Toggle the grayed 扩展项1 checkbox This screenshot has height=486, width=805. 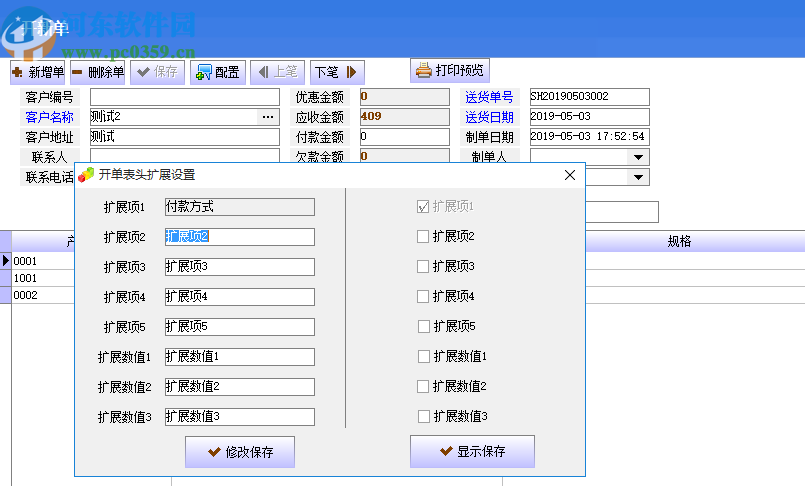[x=423, y=207]
